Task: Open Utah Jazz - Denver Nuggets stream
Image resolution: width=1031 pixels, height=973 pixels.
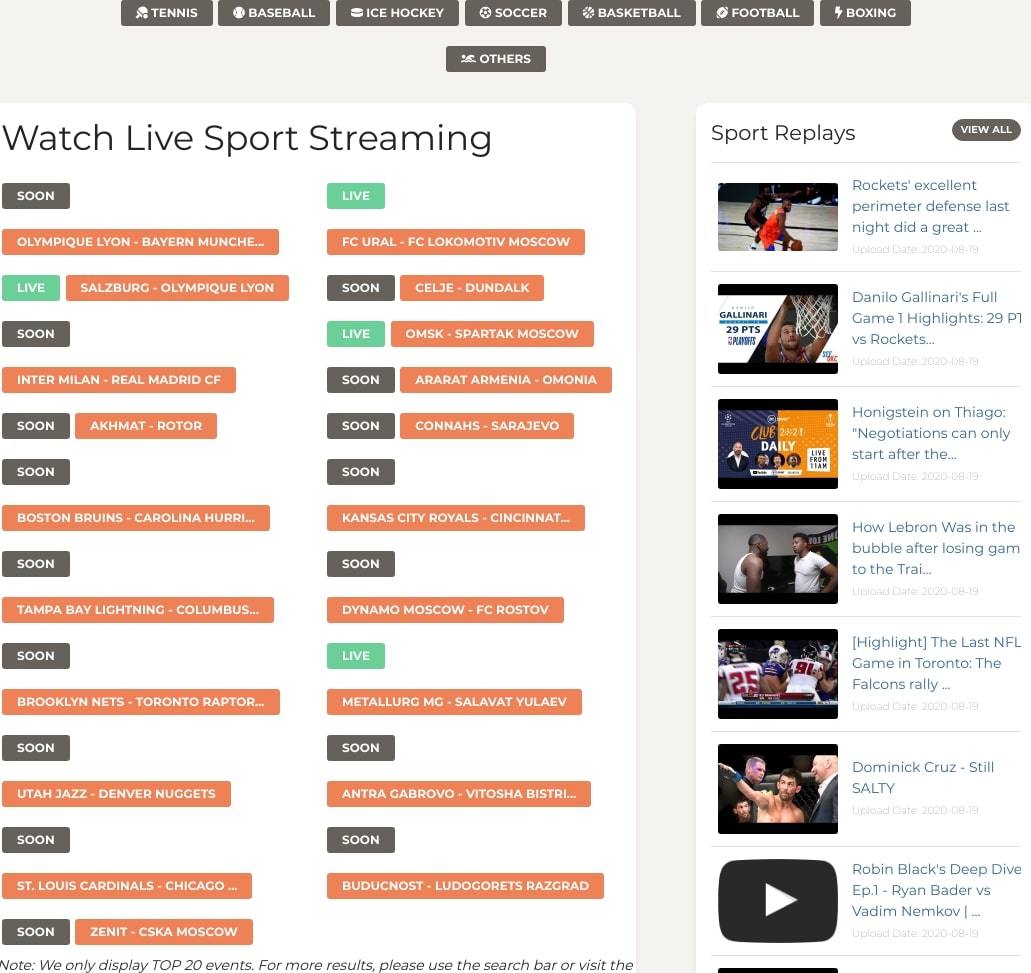Action: point(116,794)
